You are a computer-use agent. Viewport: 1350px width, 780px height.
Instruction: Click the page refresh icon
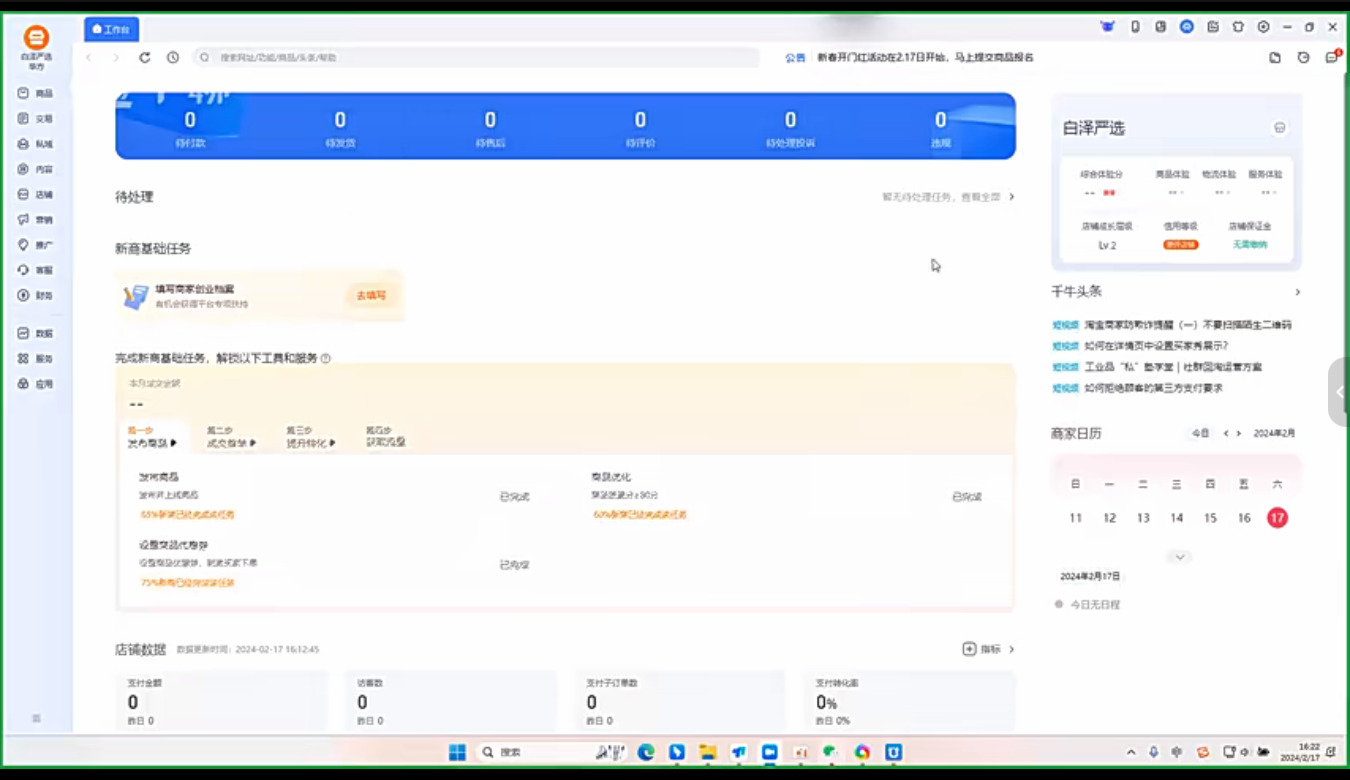coord(145,58)
